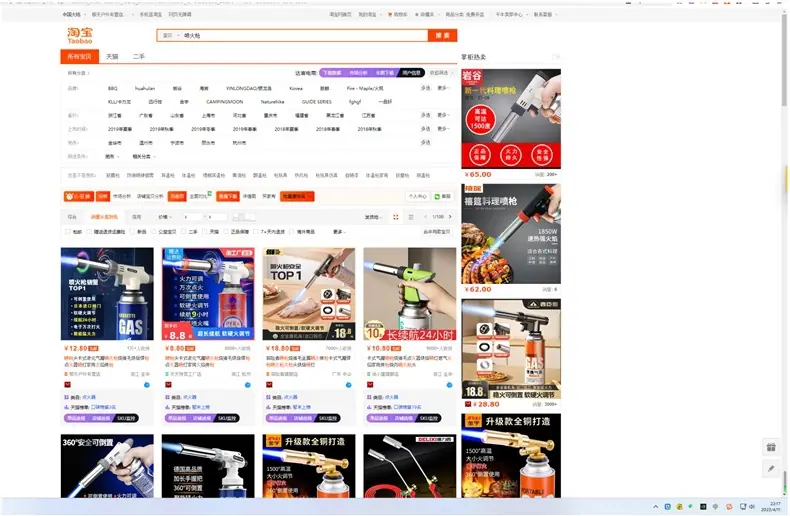790x516 pixels.
Task: Click the pencil feedback icon on right edge
Action: (x=771, y=469)
